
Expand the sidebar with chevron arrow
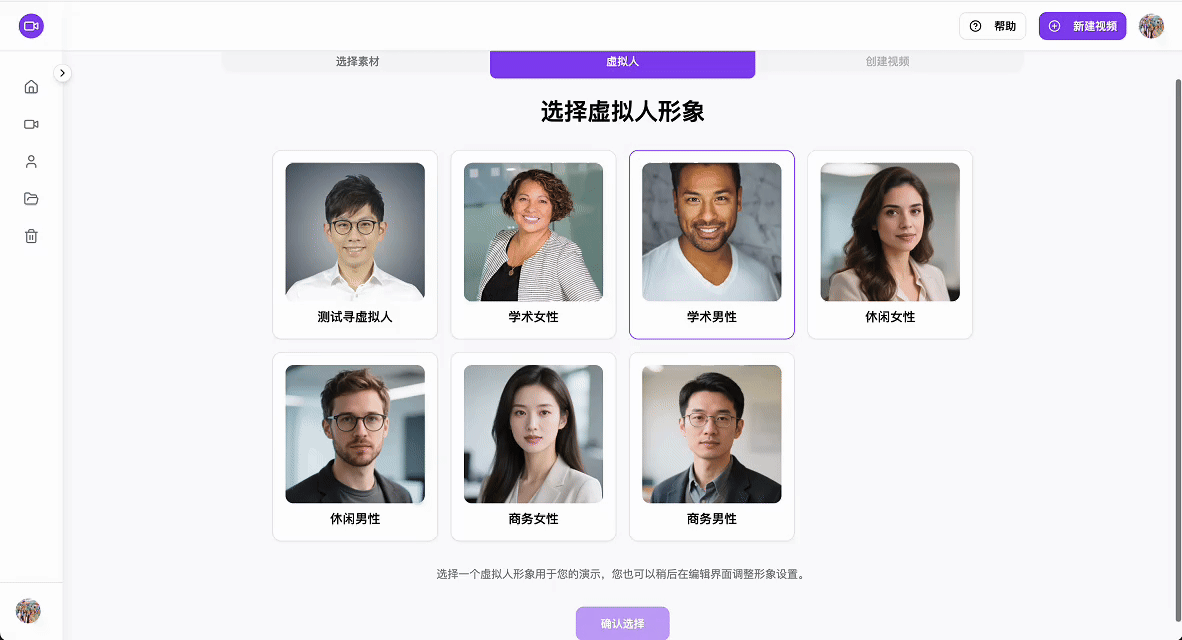(63, 73)
